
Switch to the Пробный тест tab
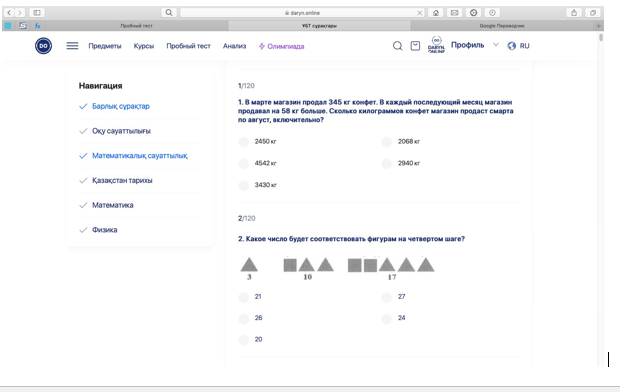[x=136, y=26]
